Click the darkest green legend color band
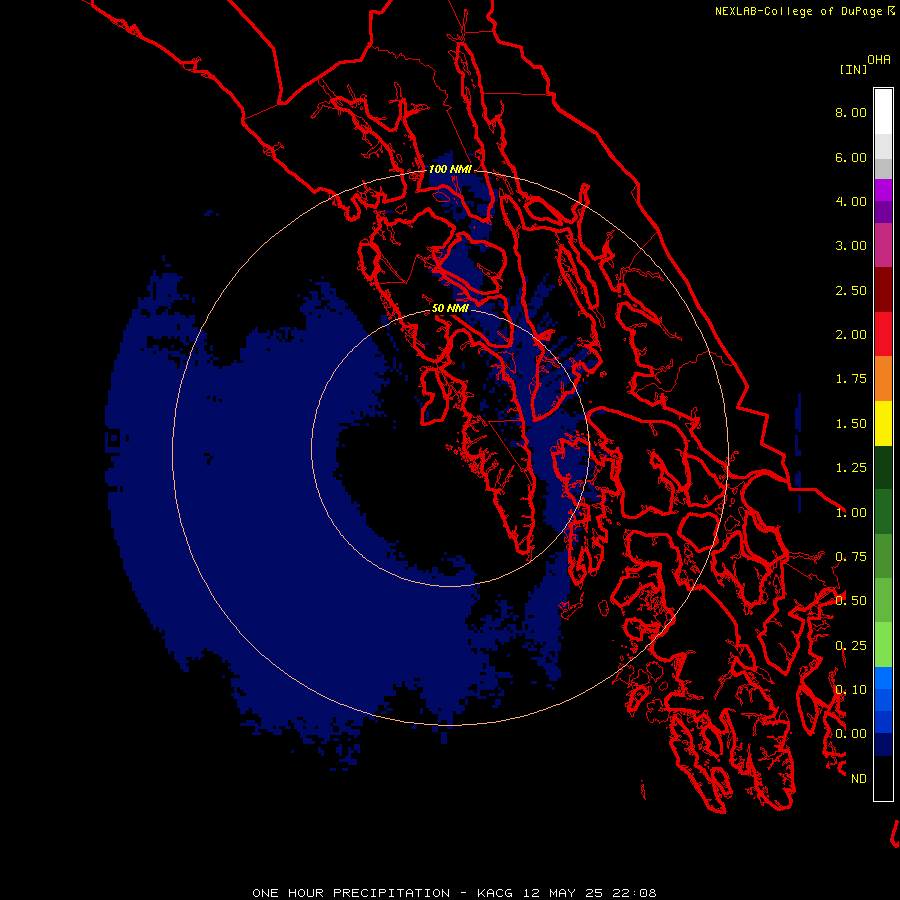The image size is (900, 900). tap(883, 468)
